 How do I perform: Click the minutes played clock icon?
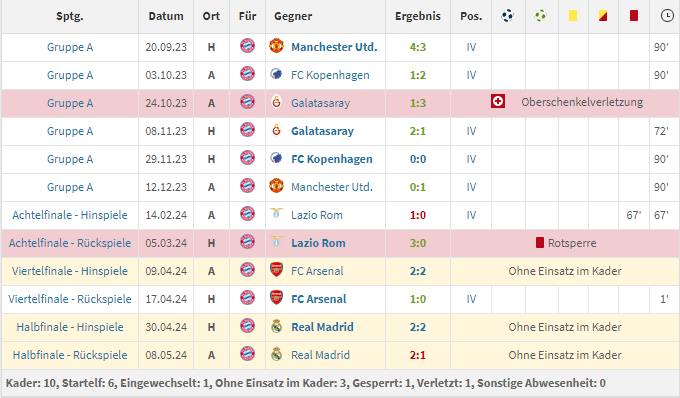pyautogui.click(x=667, y=16)
